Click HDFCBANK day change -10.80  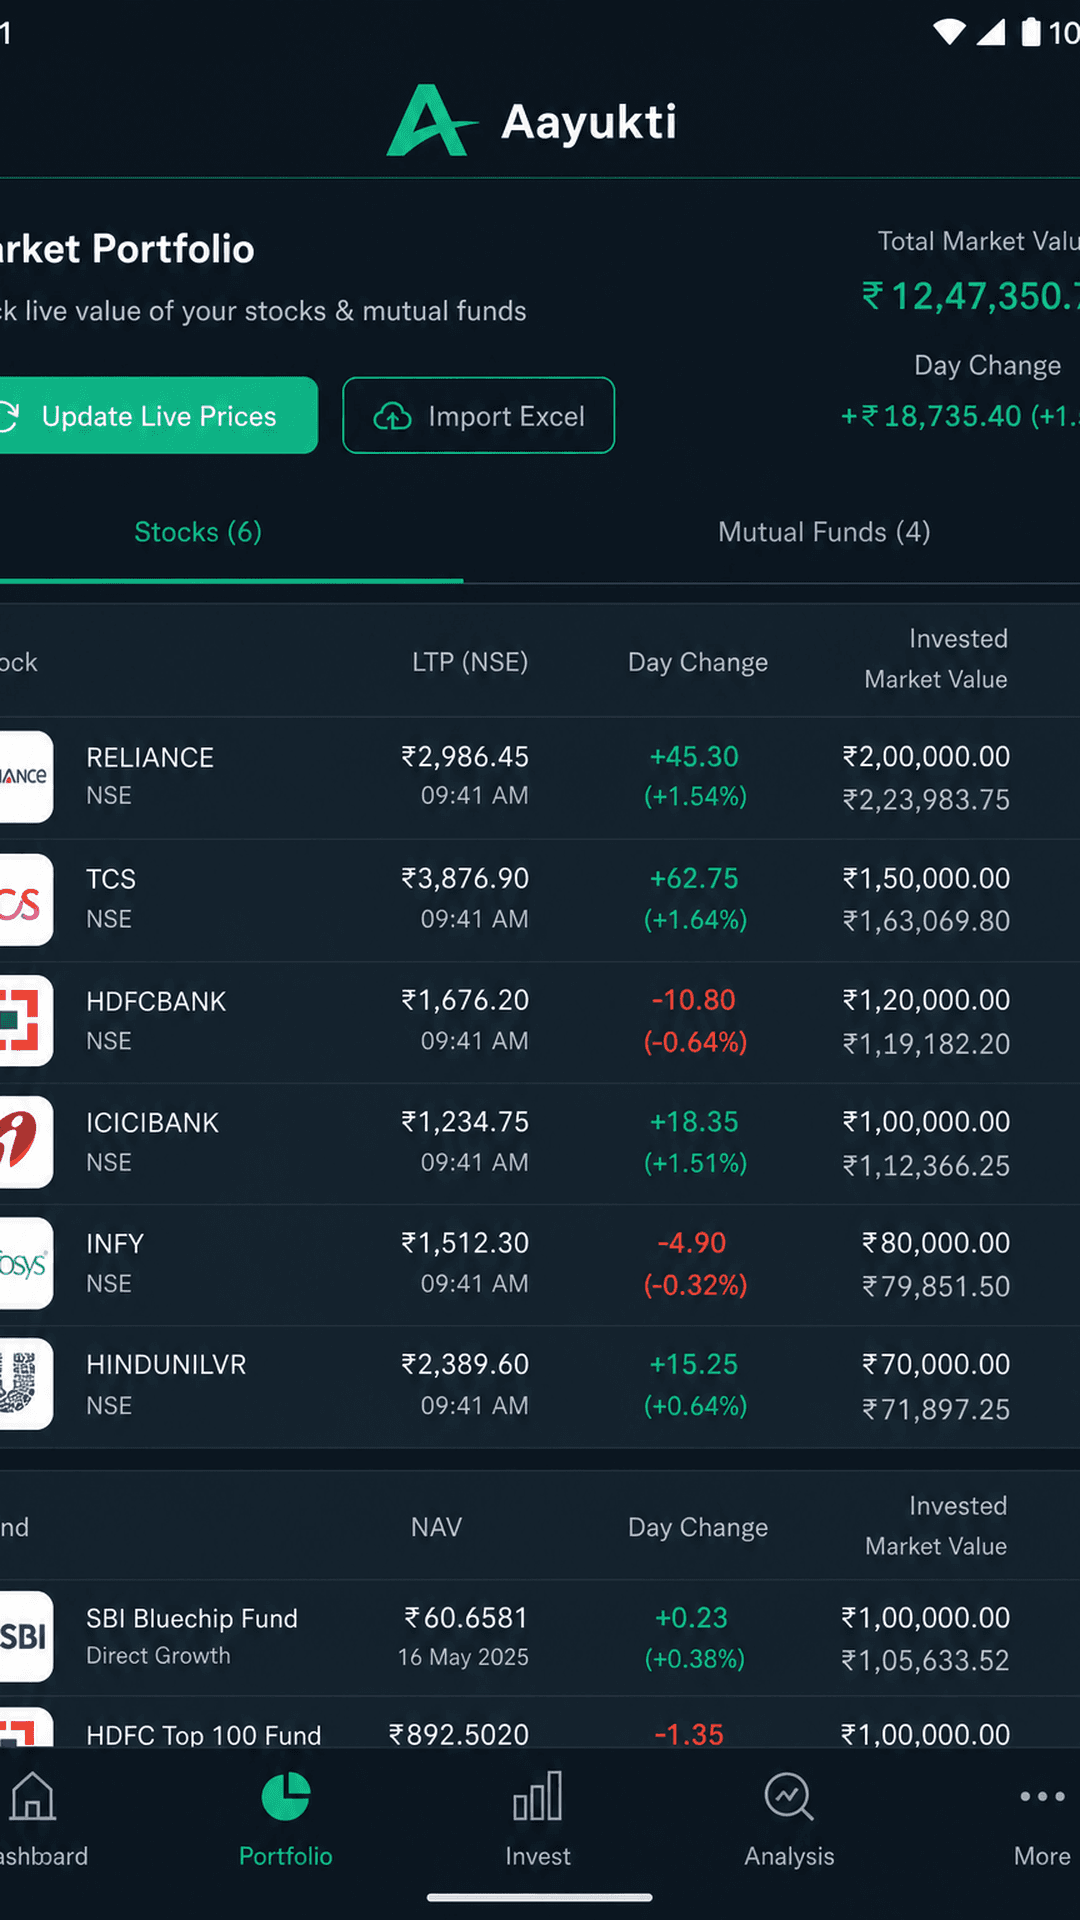pos(694,1000)
